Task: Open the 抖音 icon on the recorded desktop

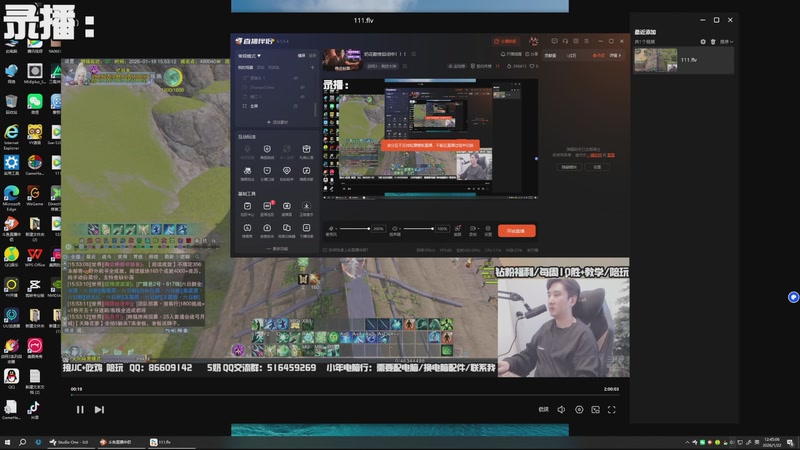Action: click(x=34, y=409)
